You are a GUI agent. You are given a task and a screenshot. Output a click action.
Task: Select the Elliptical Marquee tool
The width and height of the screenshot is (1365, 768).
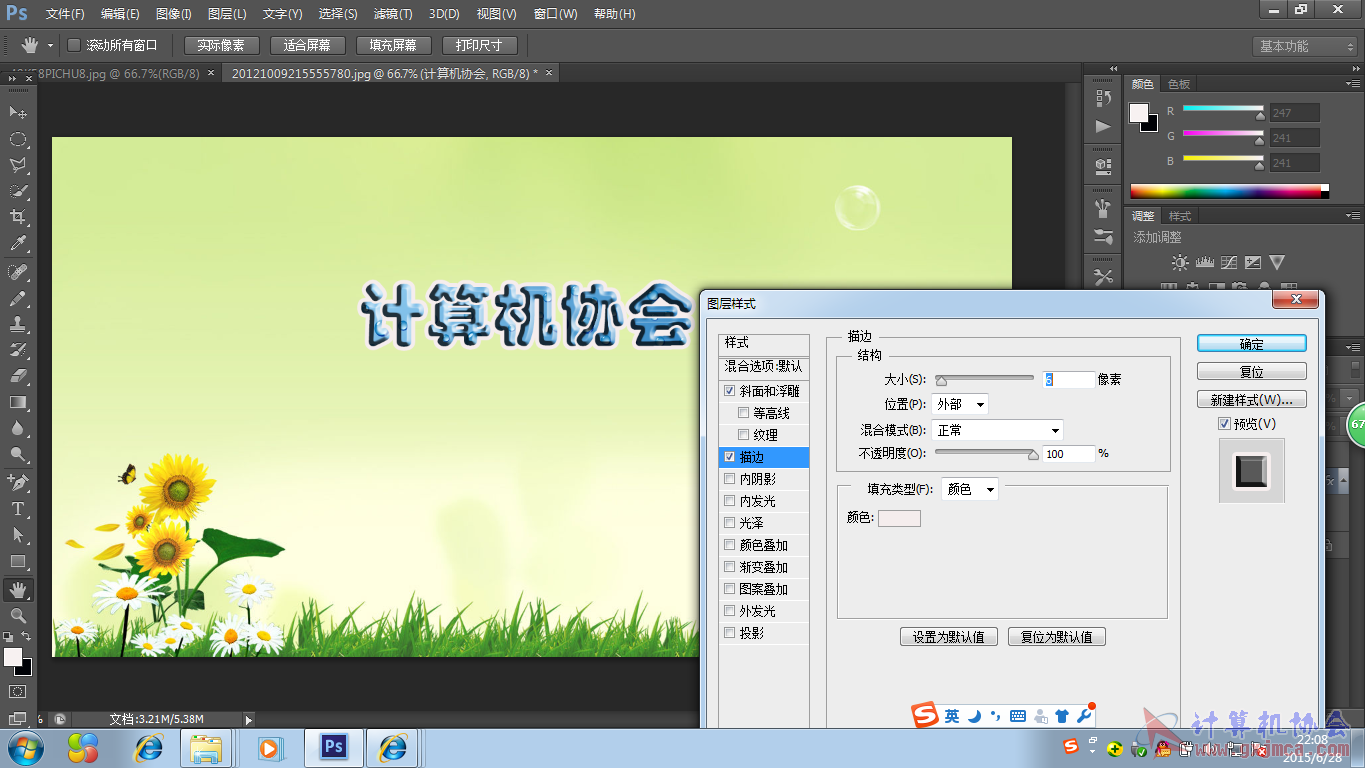click(x=18, y=139)
